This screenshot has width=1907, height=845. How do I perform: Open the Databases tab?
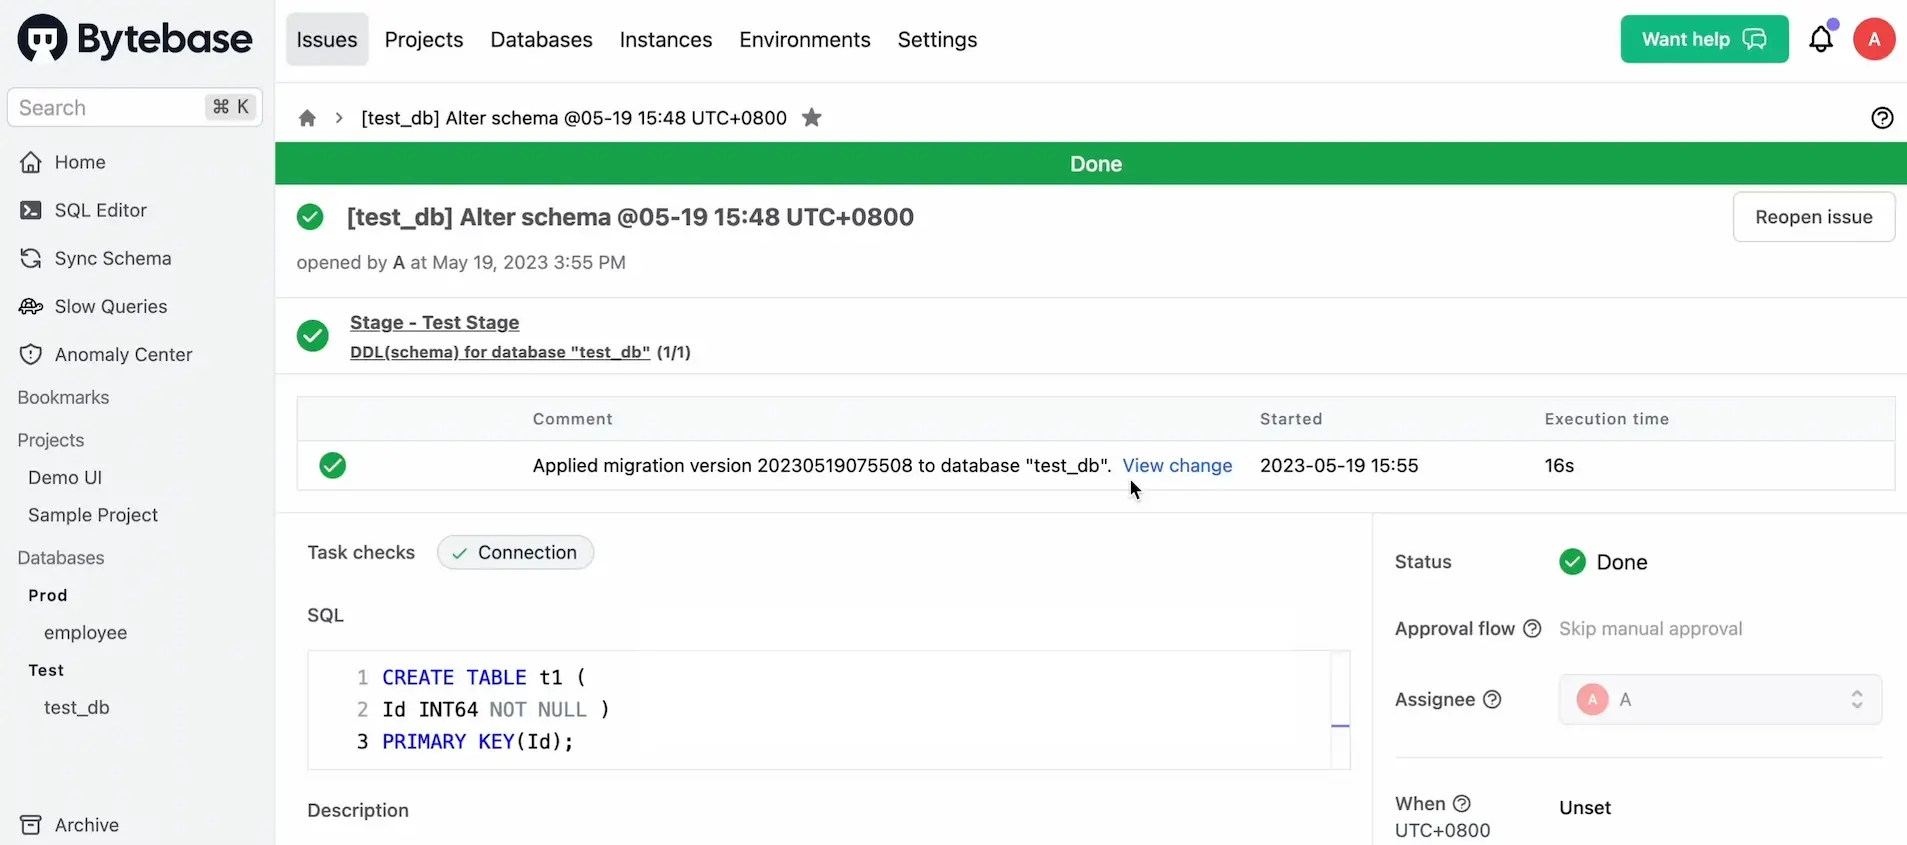tap(541, 39)
